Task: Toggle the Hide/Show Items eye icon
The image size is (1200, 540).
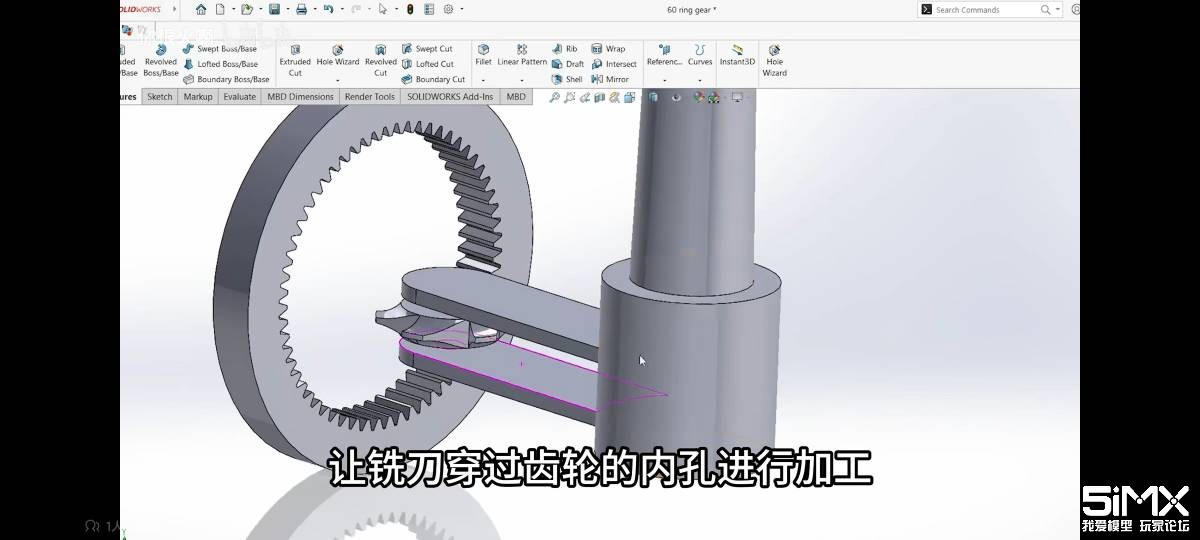Action: click(677, 97)
